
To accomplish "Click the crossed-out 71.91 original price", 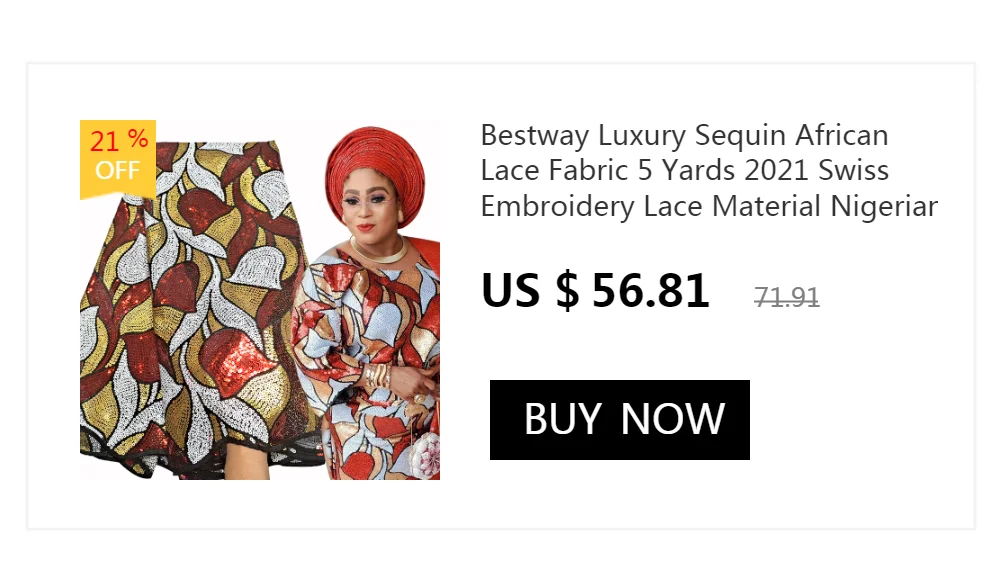I will pyautogui.click(x=787, y=297).
